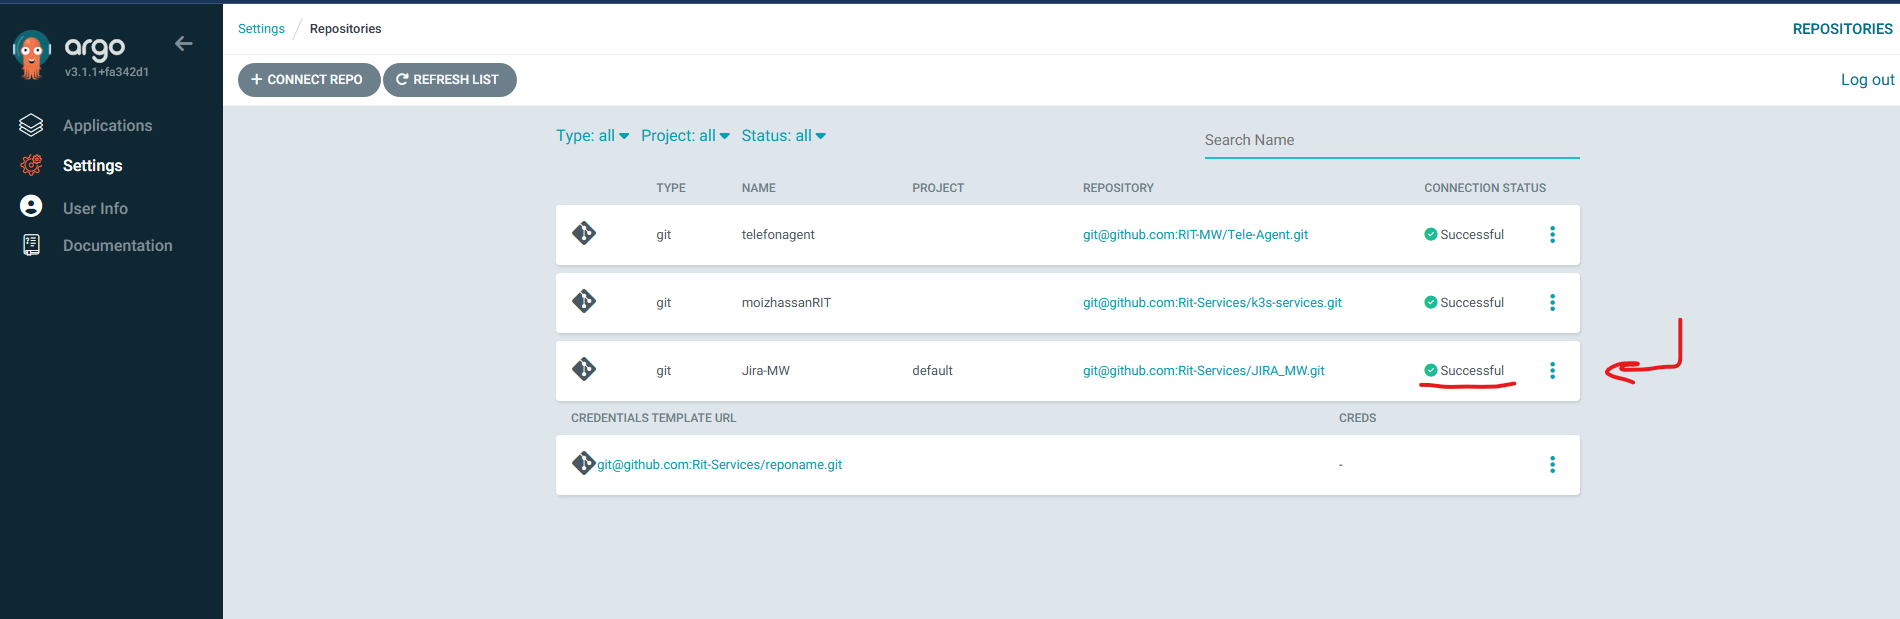The width and height of the screenshot is (1900, 619).
Task: Click the CREDS column header
Action: (x=1357, y=418)
